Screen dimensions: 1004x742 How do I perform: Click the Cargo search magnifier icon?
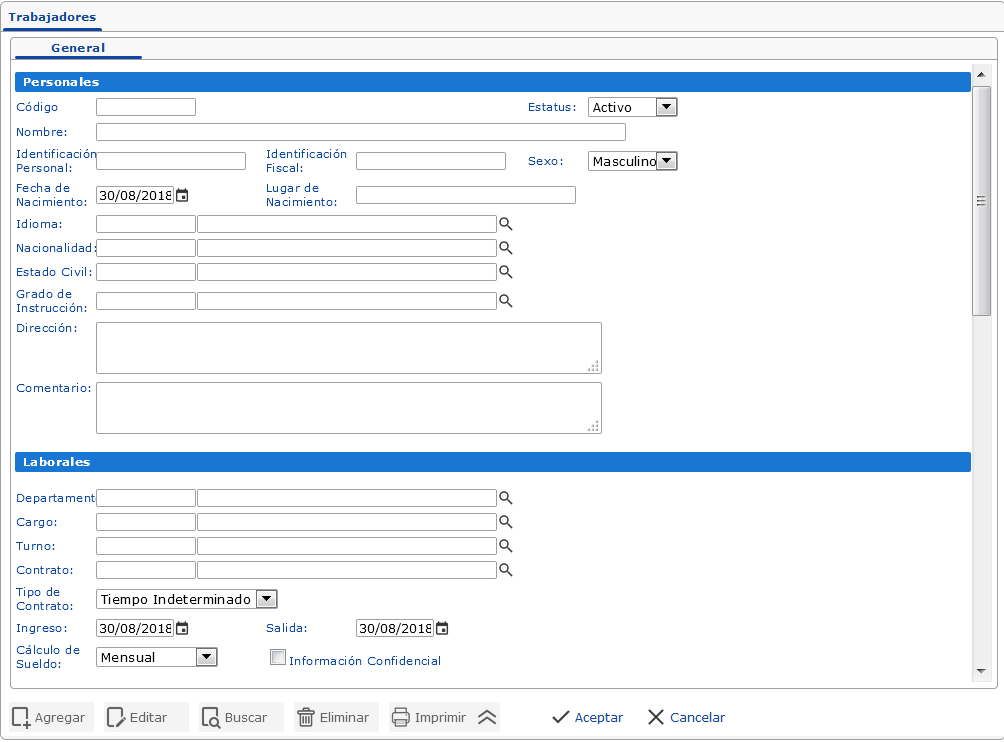[506, 522]
